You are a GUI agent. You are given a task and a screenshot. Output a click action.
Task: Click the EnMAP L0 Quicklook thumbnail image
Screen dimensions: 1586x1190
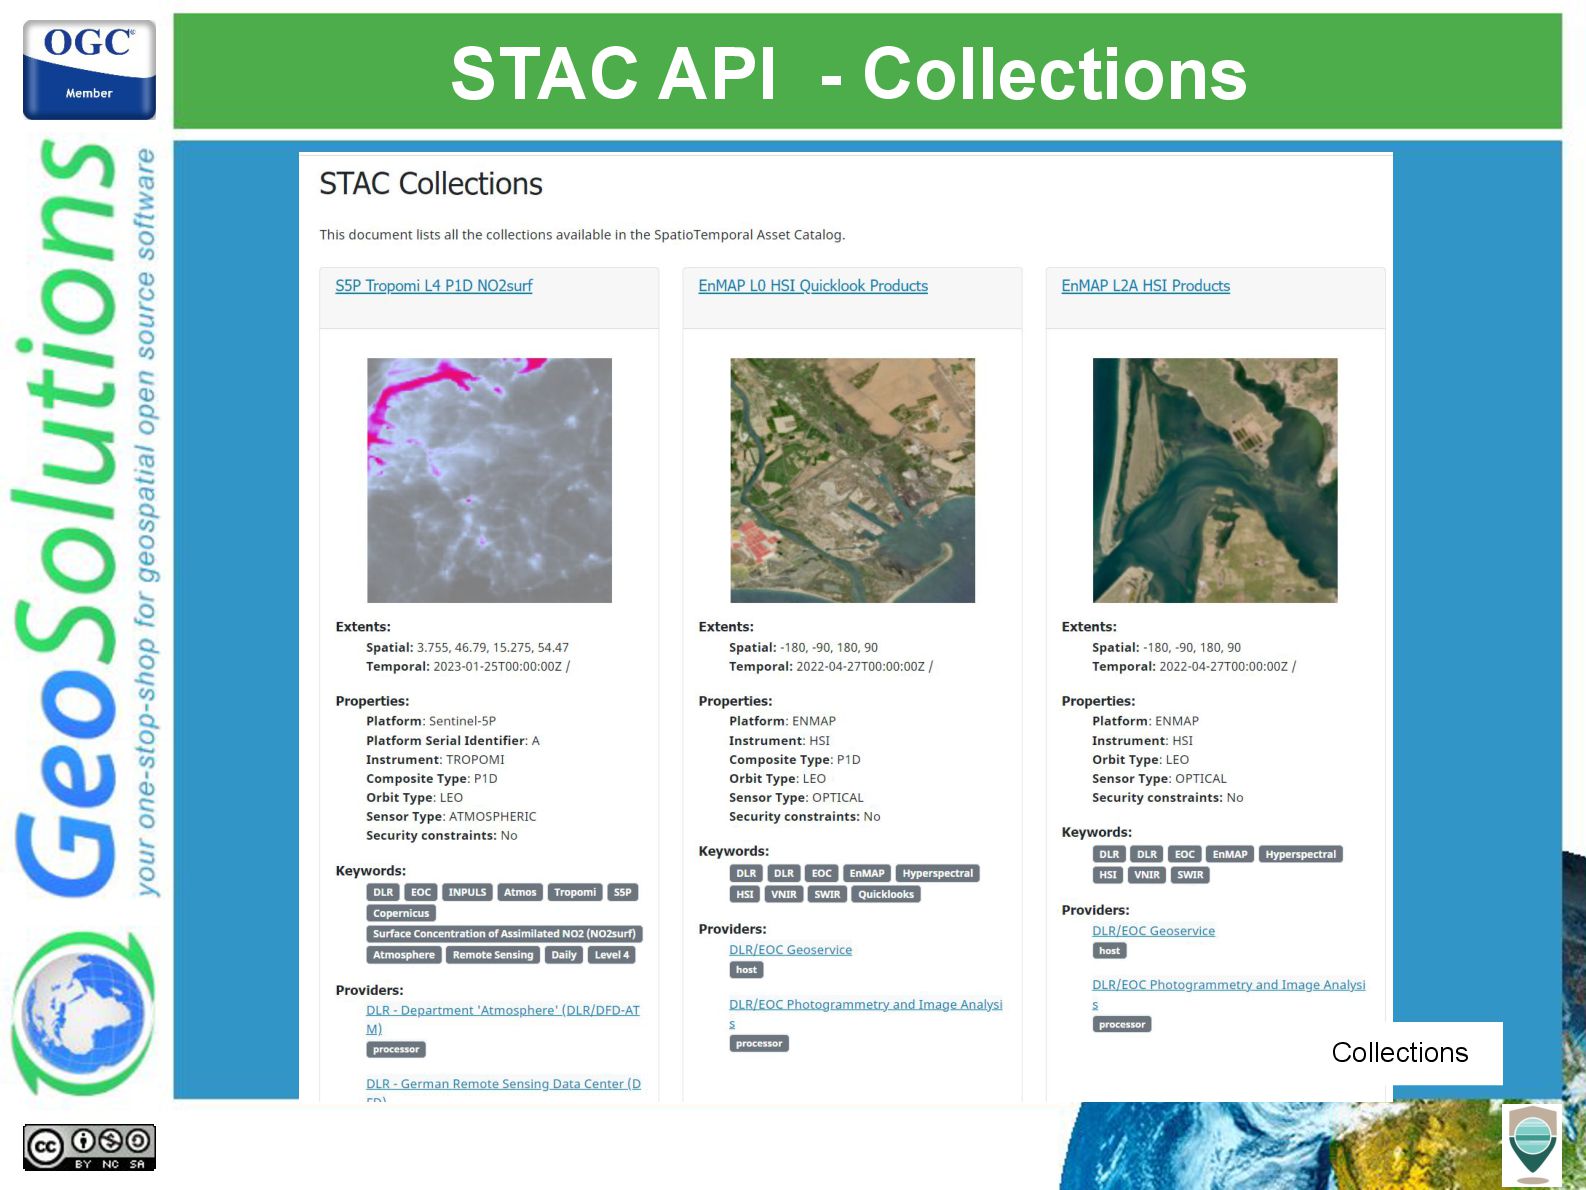pos(852,480)
